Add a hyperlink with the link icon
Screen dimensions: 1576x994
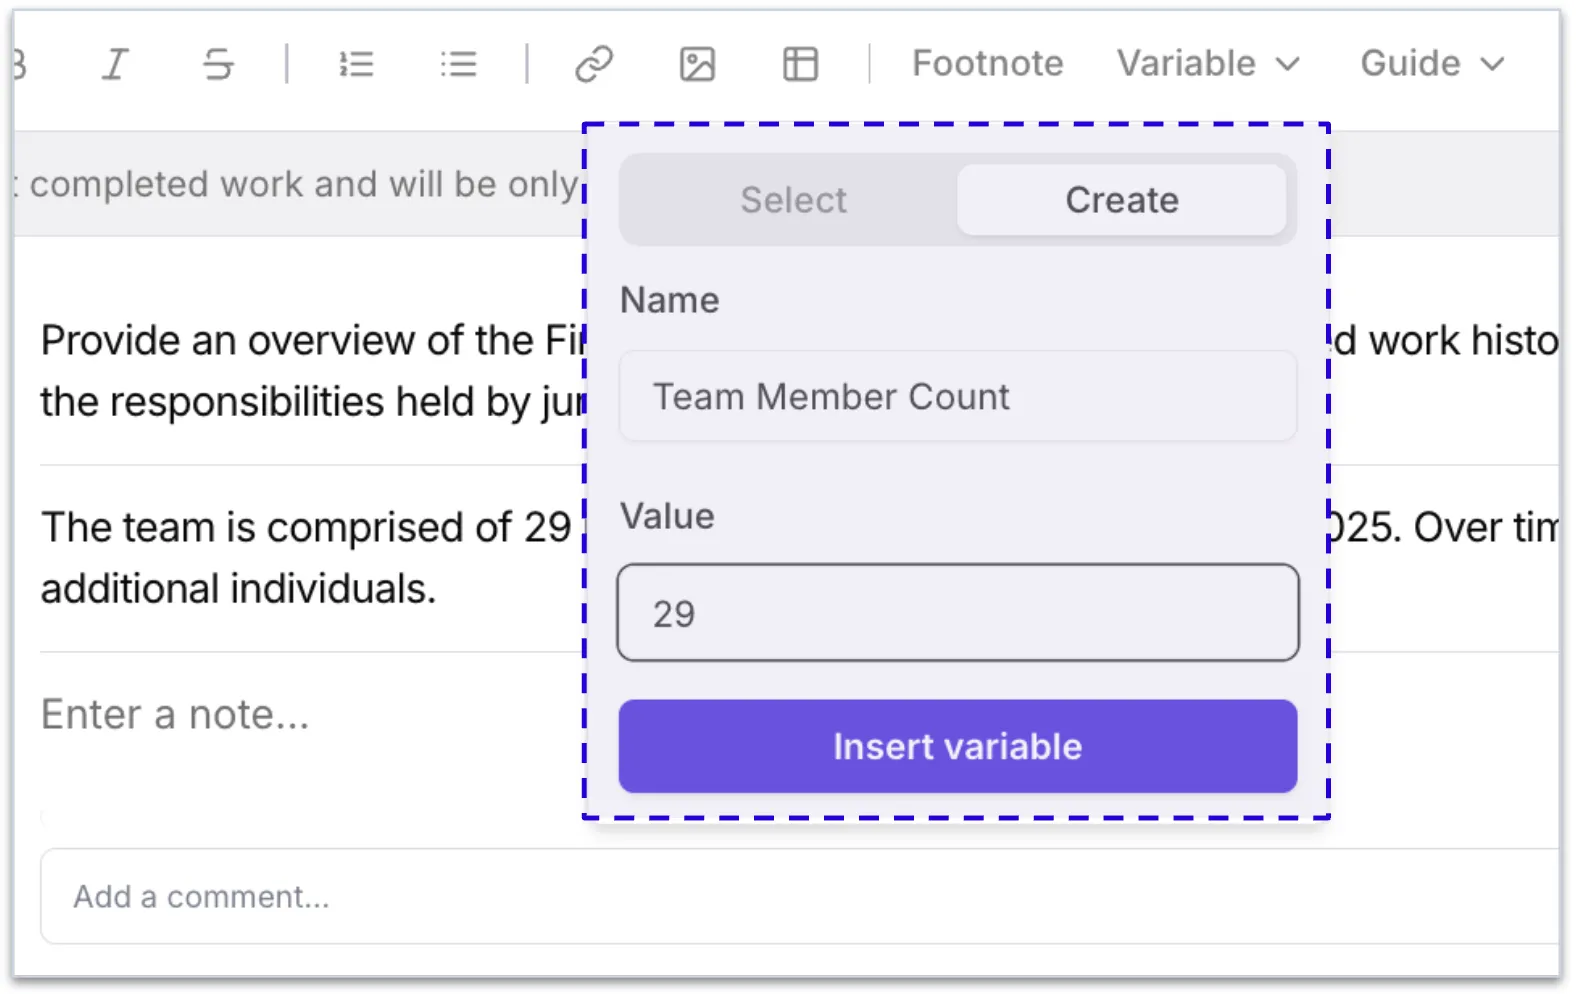(594, 64)
